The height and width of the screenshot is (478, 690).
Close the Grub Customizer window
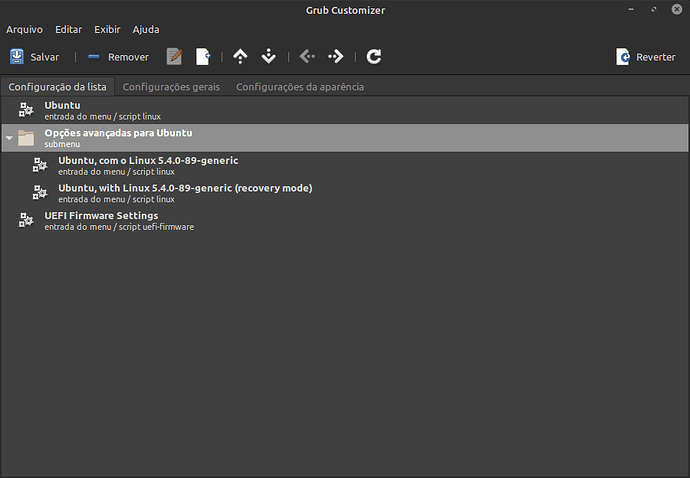pos(677,9)
